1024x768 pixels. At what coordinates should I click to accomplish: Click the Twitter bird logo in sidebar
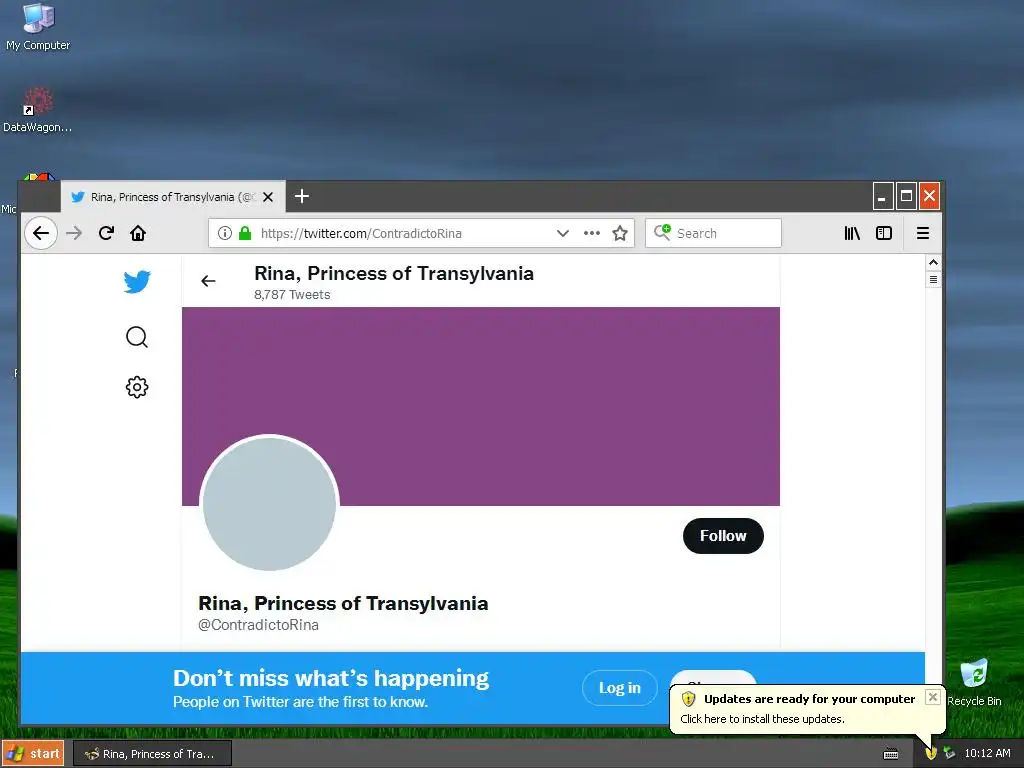(x=137, y=281)
